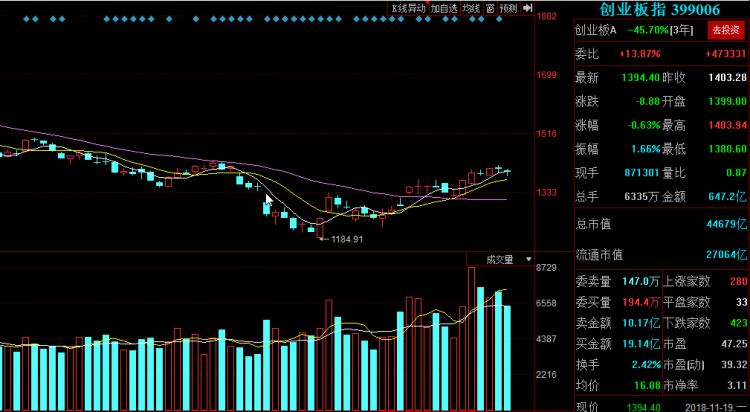Open the 窗 window option
The width and height of the screenshot is (750, 412).
pos(491,8)
